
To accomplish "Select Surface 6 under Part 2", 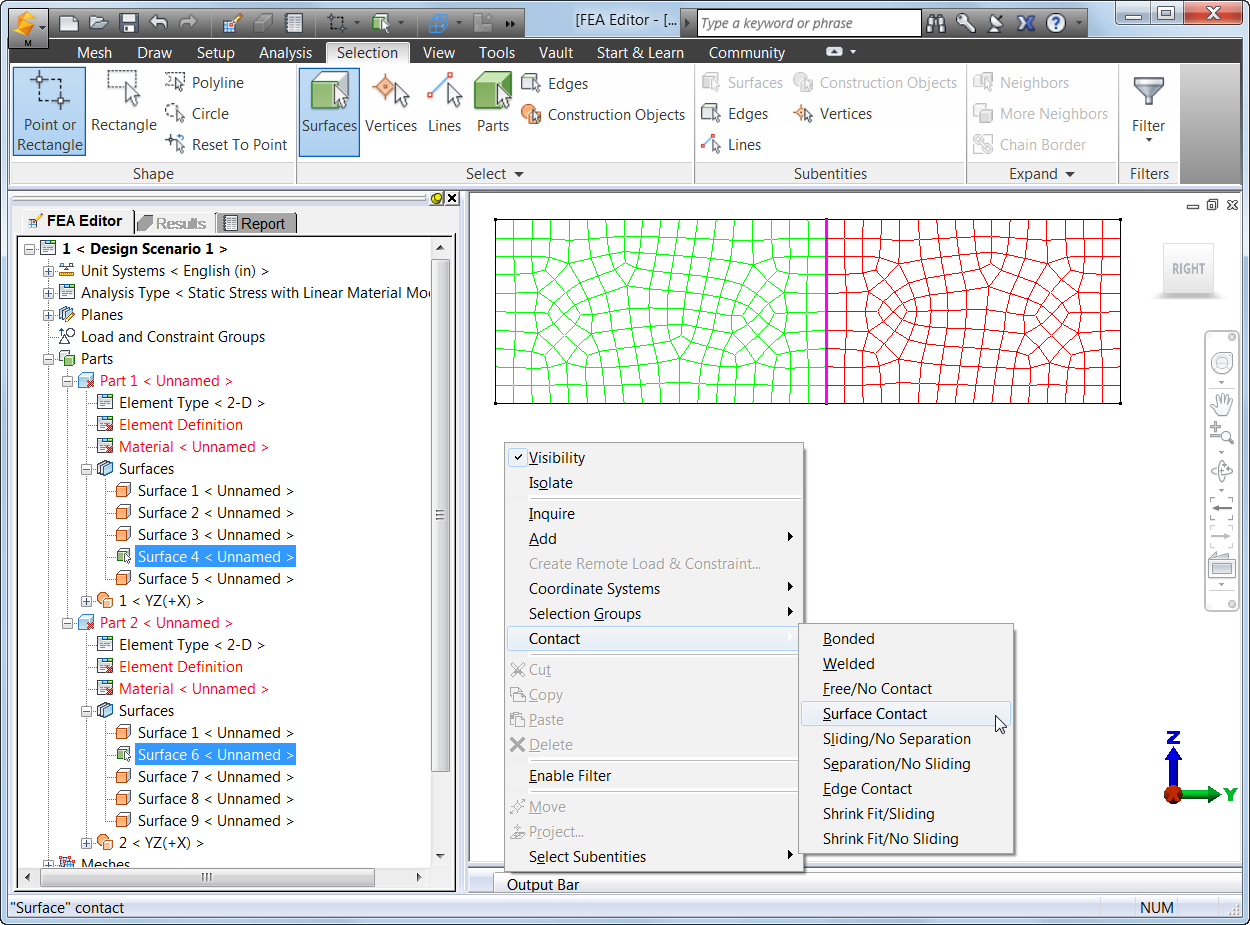I will (x=215, y=755).
